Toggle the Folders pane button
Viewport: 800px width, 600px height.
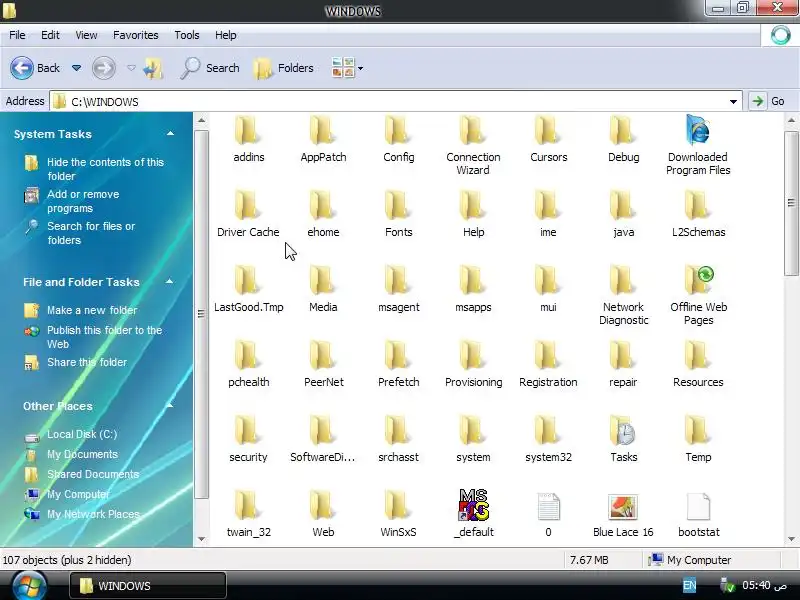tap(284, 68)
